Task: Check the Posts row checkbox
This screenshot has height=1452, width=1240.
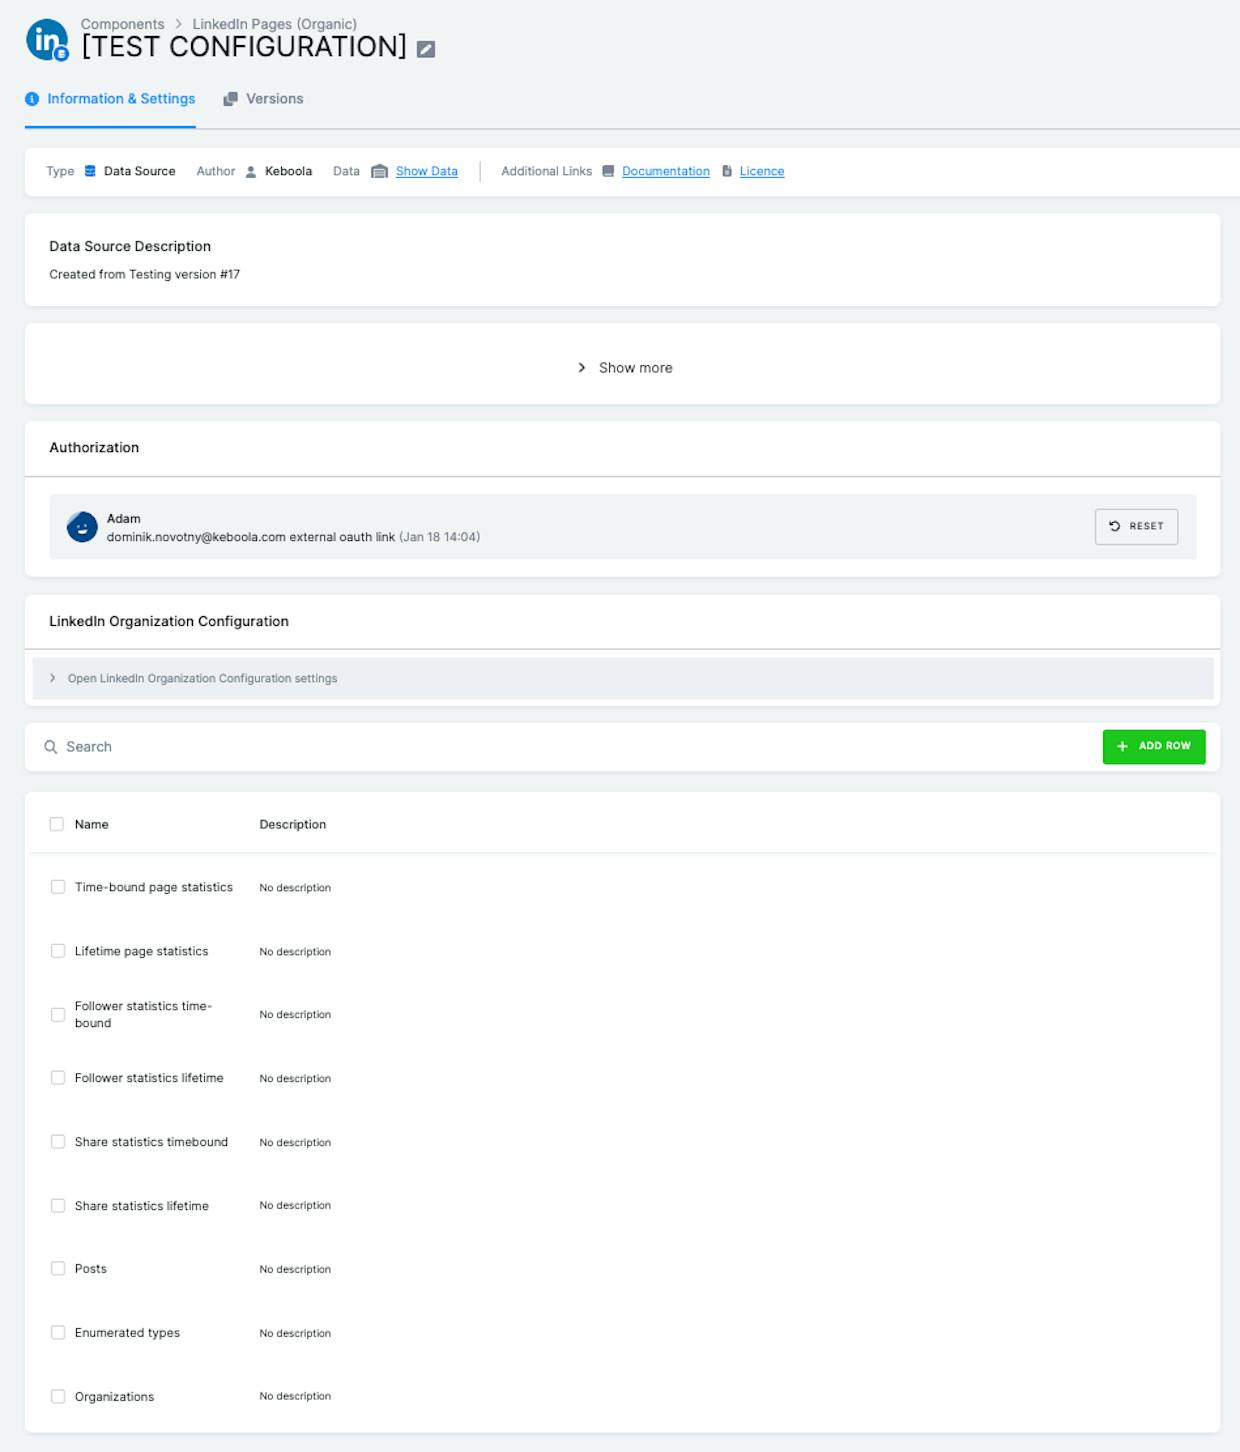Action: [x=58, y=1269]
